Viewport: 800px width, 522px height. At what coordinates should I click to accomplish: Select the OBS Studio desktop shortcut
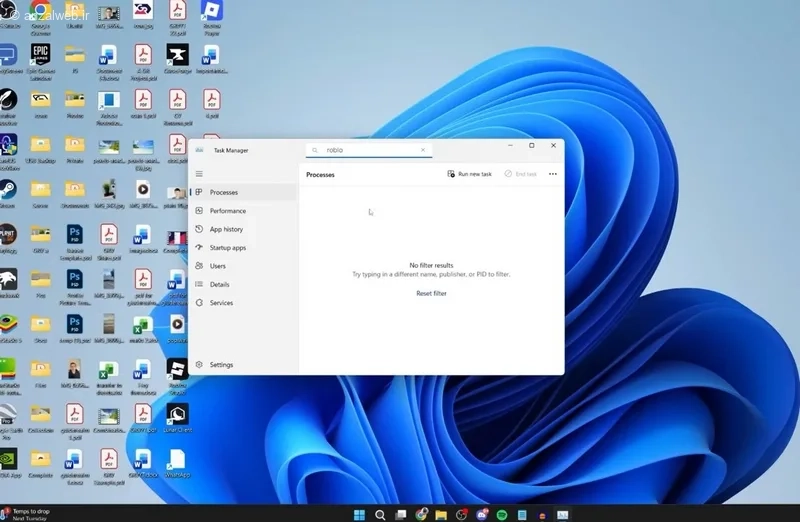point(8,14)
